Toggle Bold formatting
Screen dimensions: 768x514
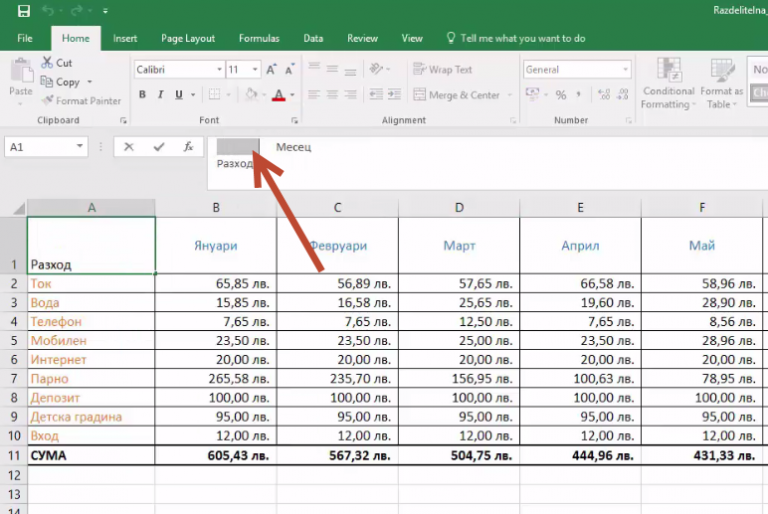[x=143, y=95]
